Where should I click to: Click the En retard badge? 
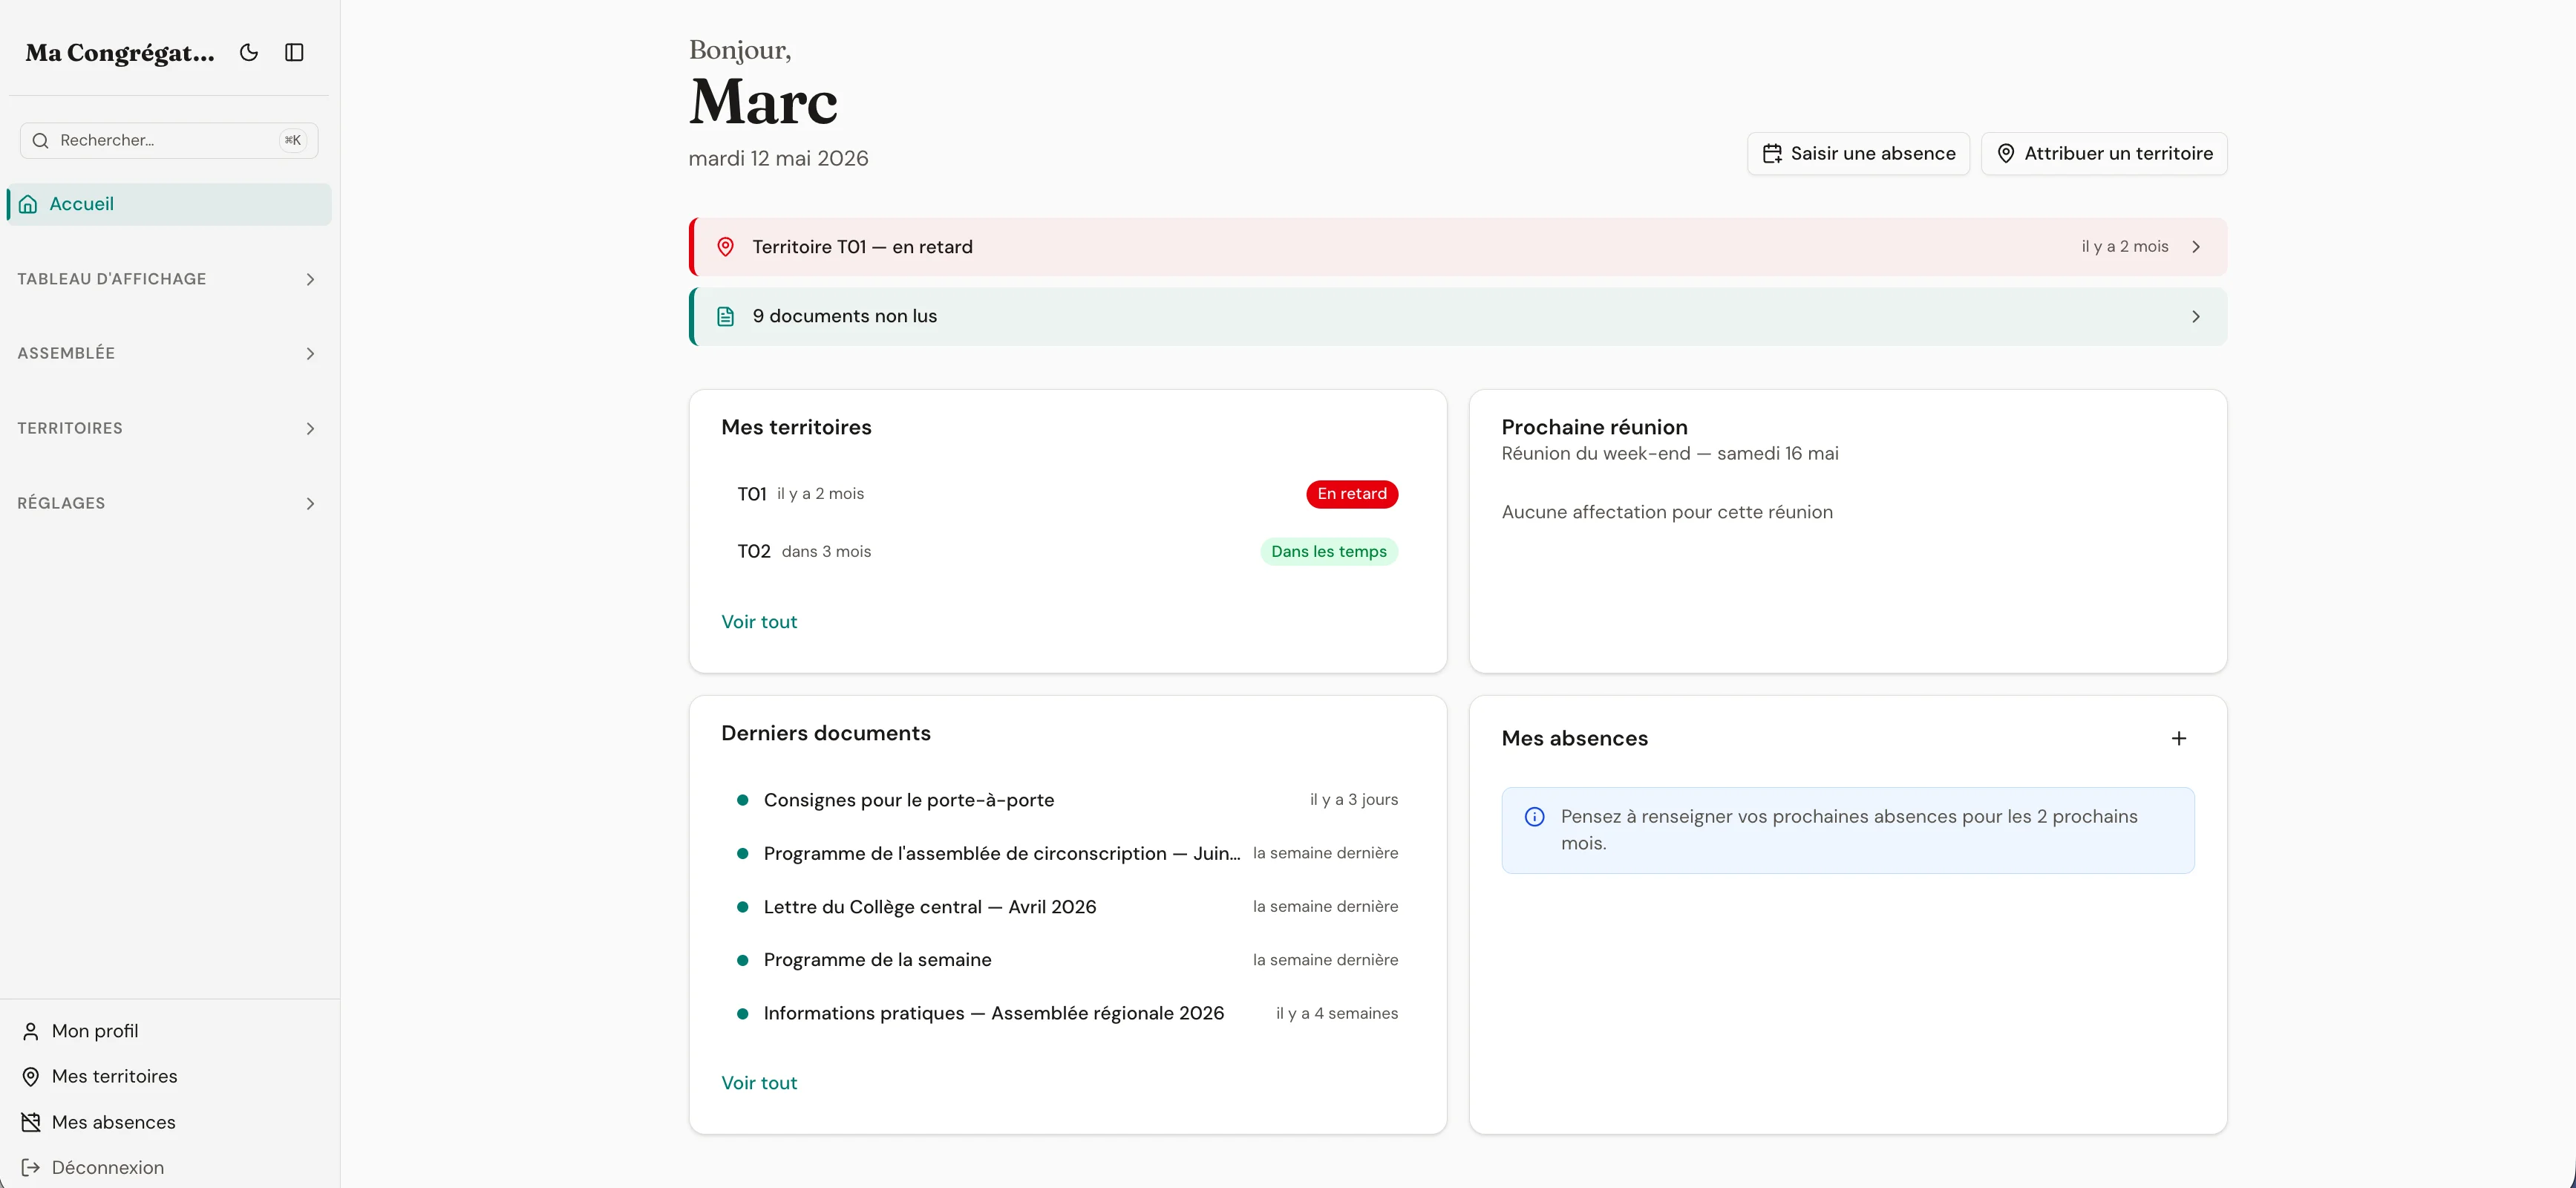point(1352,494)
